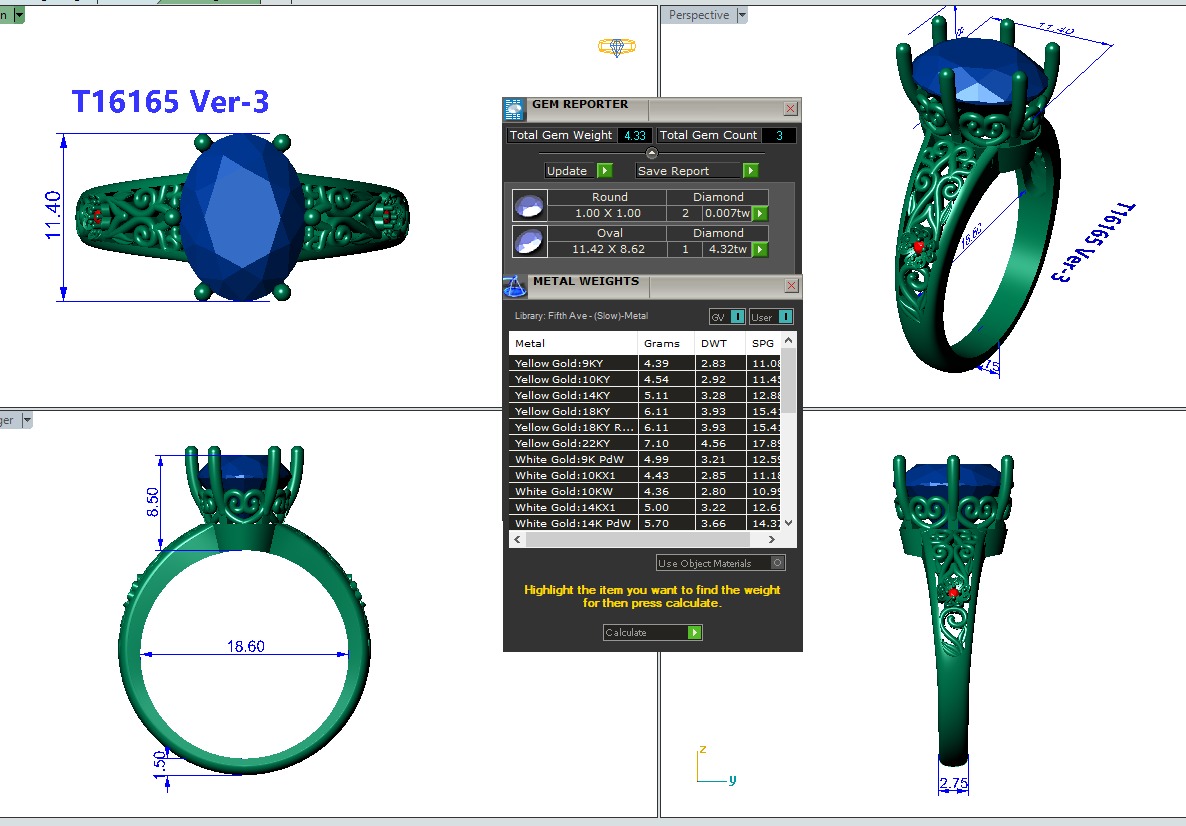Click the T16165 Ver-3 title text
Viewport: 1186px width, 826px height.
tap(170, 101)
